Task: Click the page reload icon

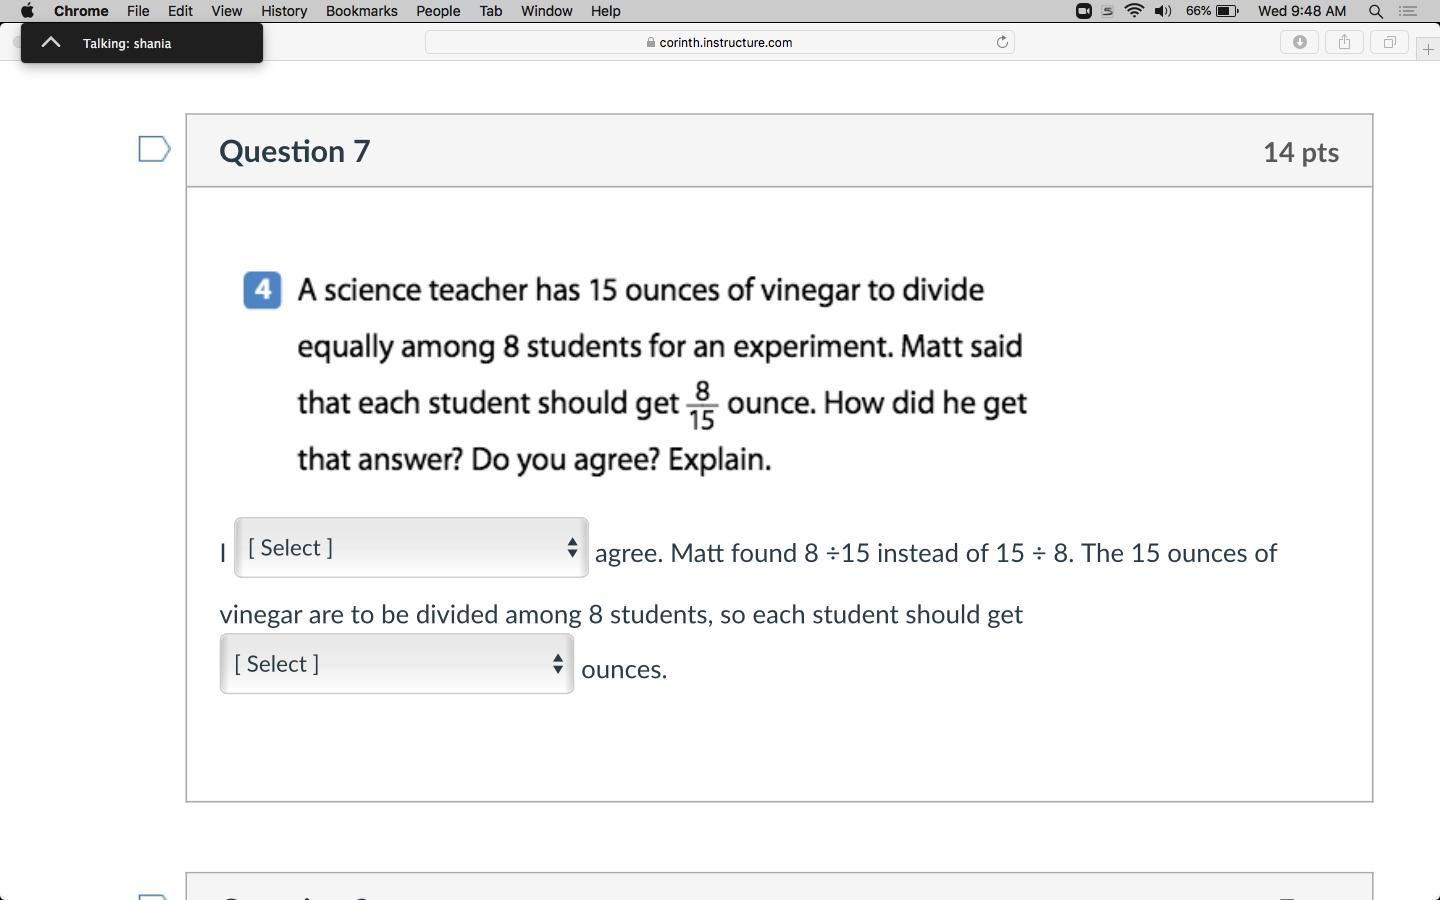Action: tap(1002, 42)
